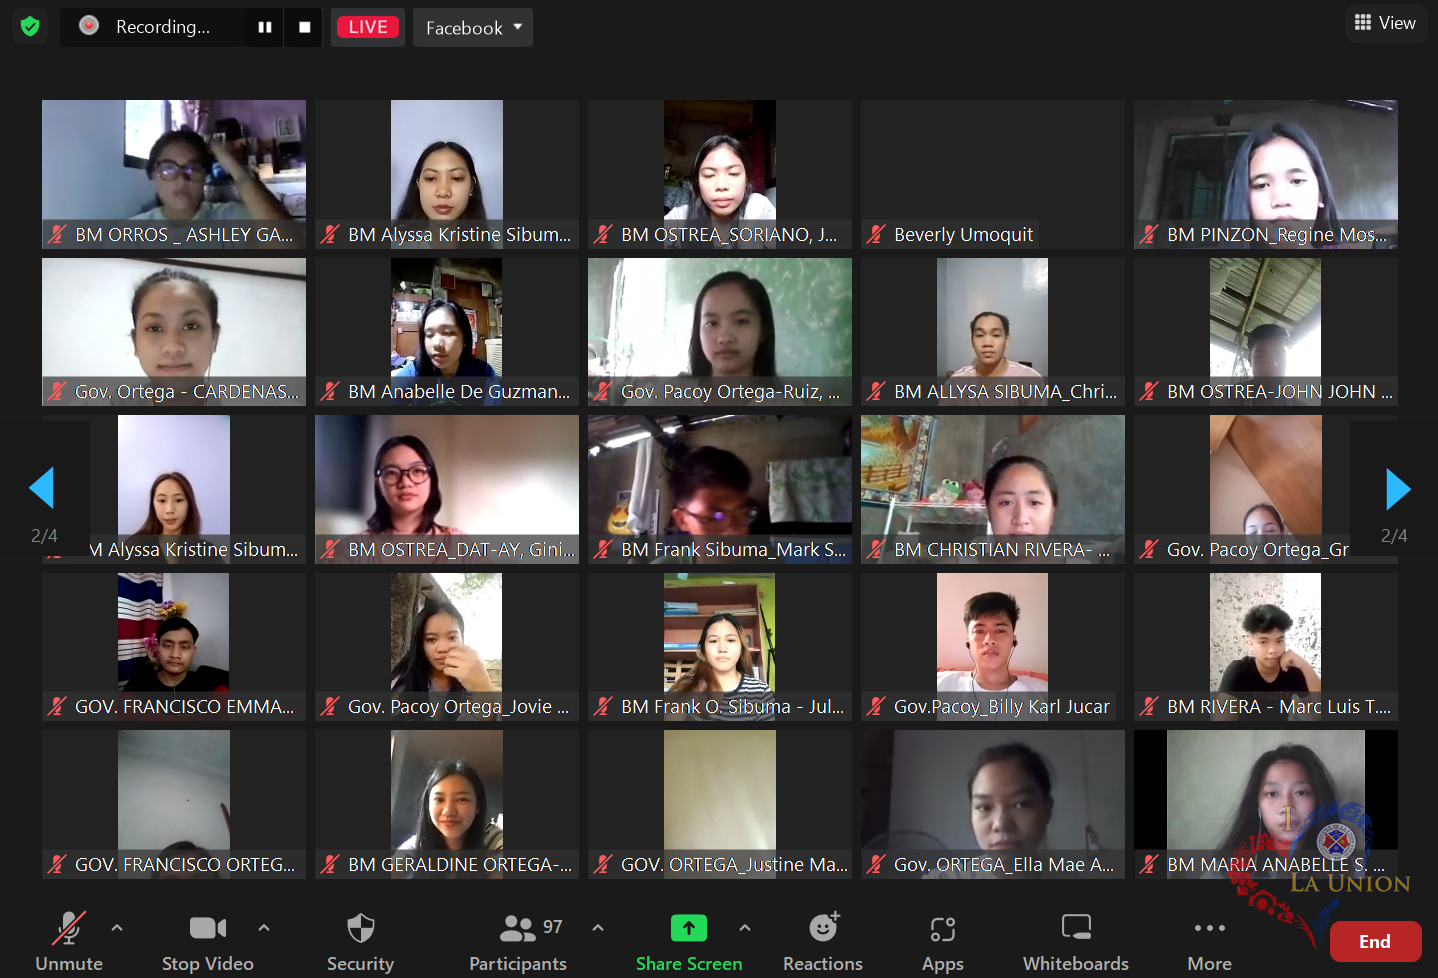1438x978 pixels.
Task: Expand video options arrow next to Stop Video
Action: [264, 928]
